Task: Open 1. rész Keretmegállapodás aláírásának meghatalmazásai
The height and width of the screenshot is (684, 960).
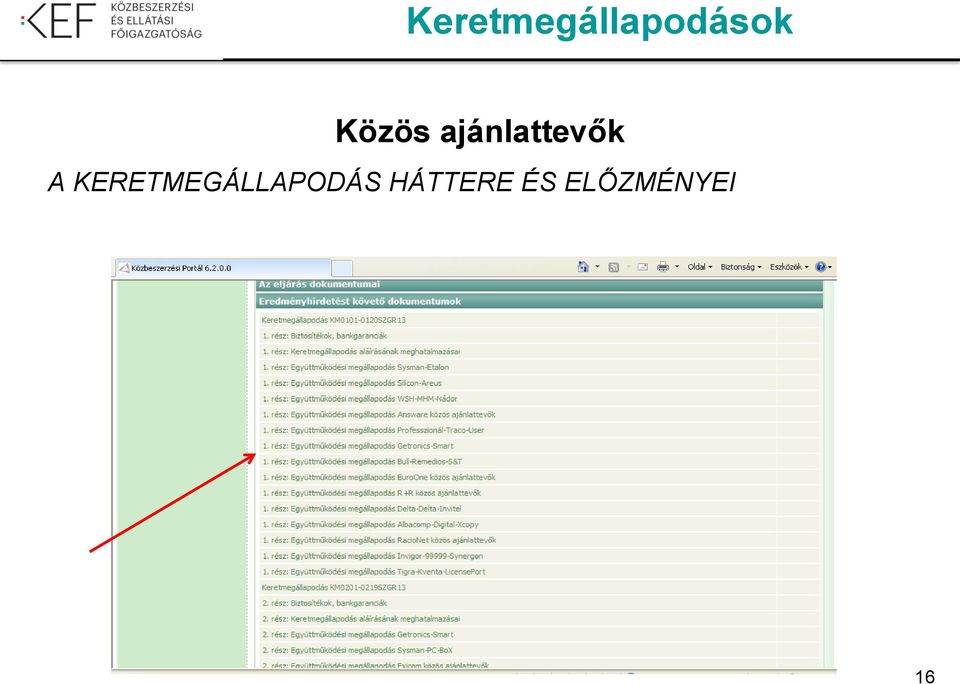Action: coord(361,351)
